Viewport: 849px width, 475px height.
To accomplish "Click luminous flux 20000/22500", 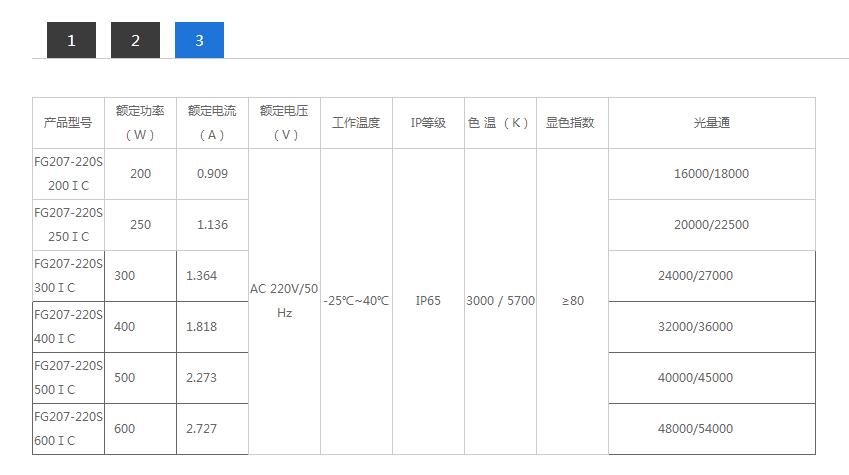I will click(x=711, y=225).
